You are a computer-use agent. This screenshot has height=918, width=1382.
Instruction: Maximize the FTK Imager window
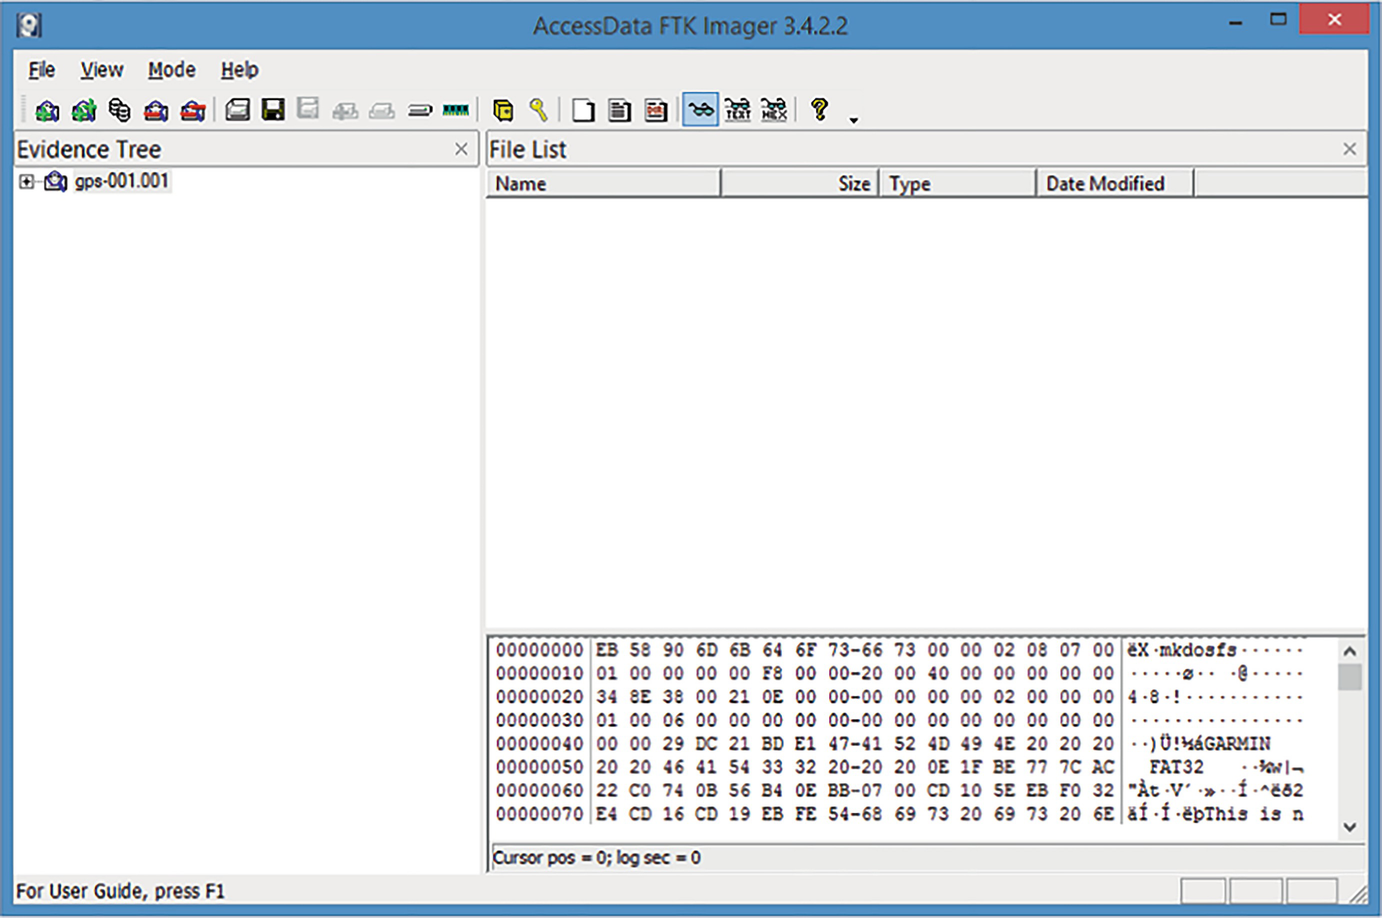1278,19
